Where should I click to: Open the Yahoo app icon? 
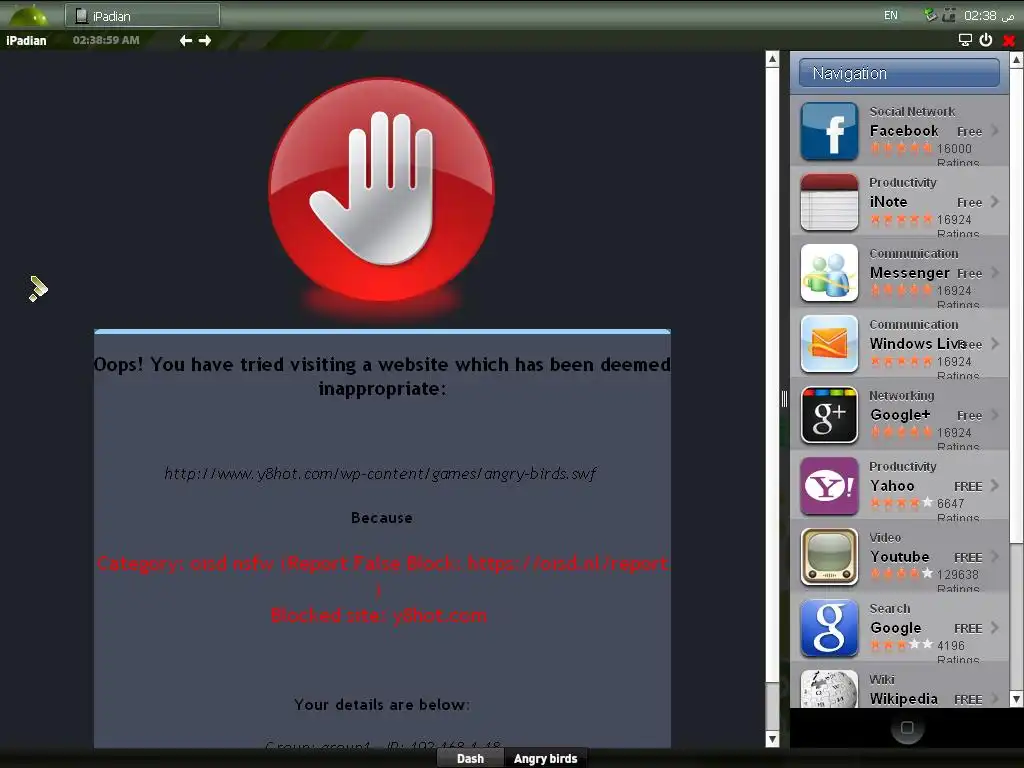829,486
